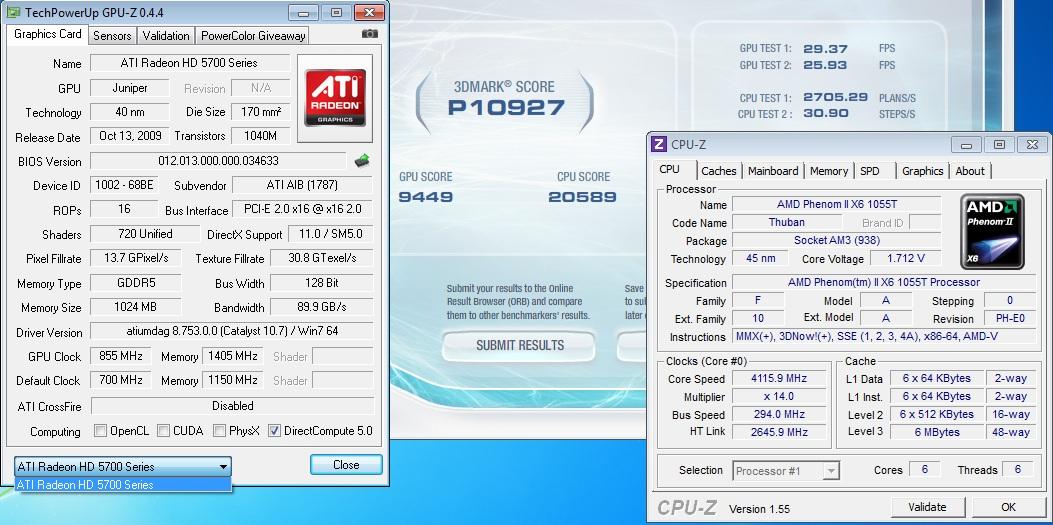
Task: Click the Subvendor value ATI AIB (1787)
Action: click(x=303, y=185)
